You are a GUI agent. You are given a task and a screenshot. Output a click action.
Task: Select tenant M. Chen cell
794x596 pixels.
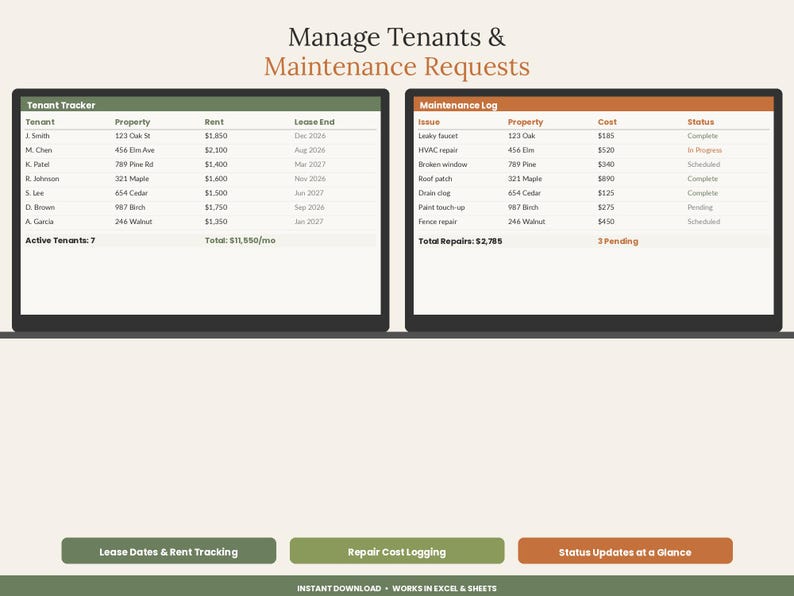(38, 150)
